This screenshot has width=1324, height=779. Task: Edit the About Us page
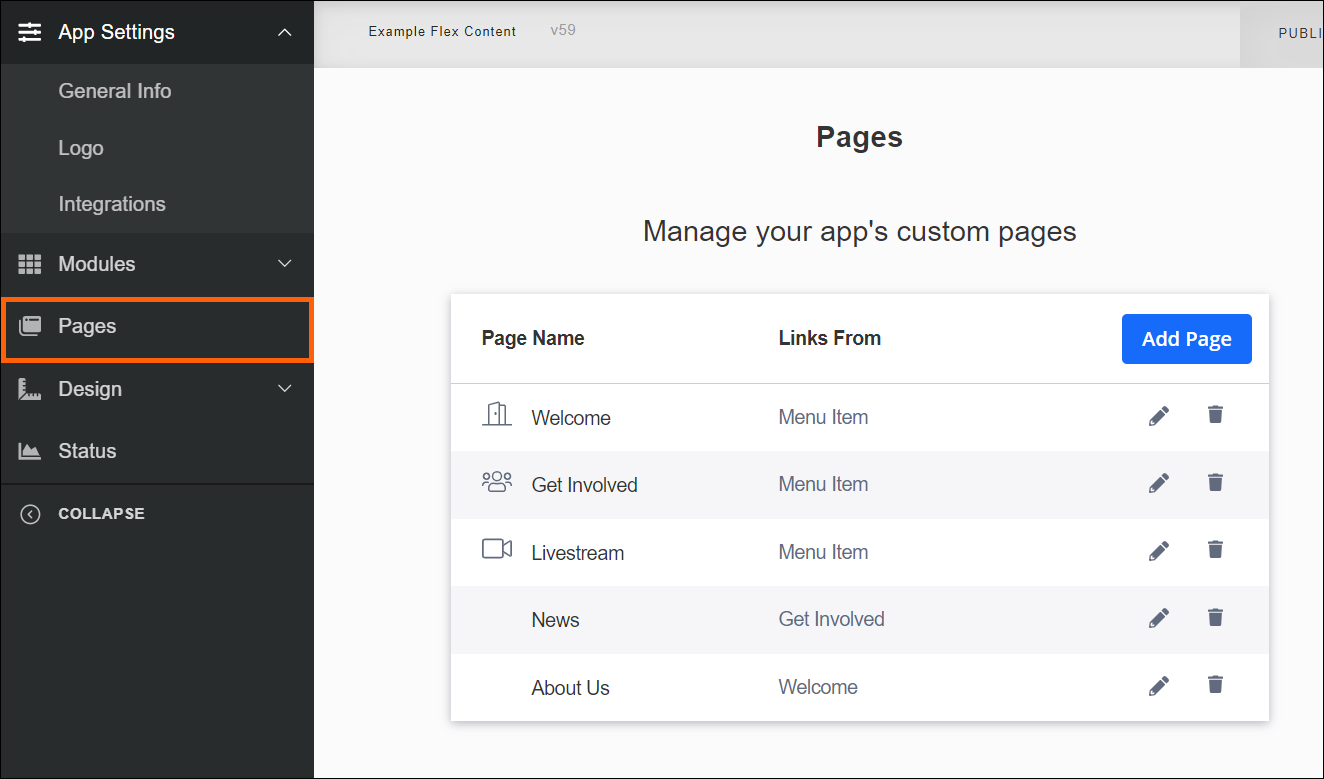1159,685
